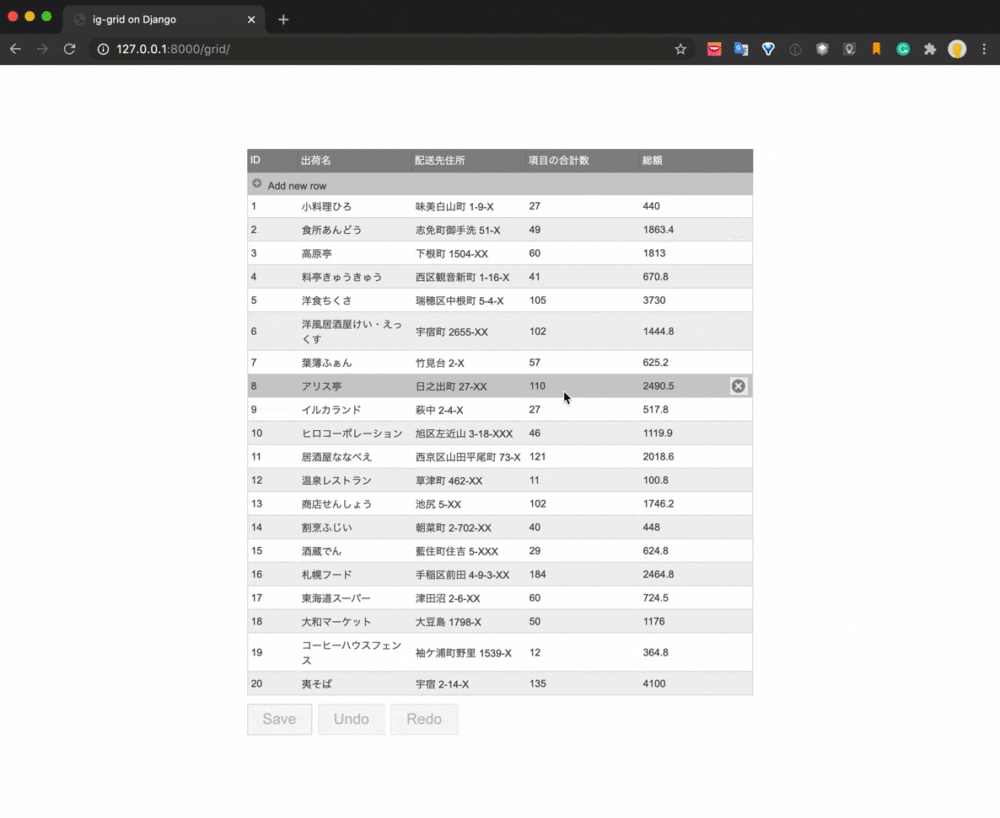Delete the アリス亭 row via its X icon
Image resolution: width=1000 pixels, height=818 pixels.
click(738, 385)
